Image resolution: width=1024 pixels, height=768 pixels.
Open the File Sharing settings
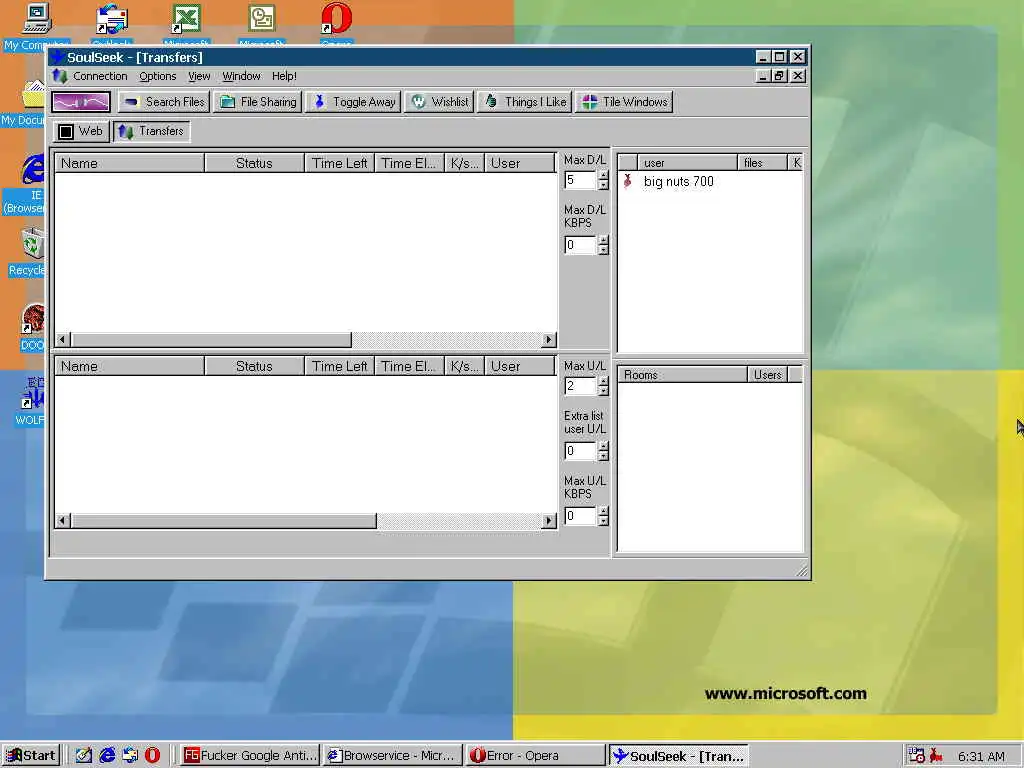pyautogui.click(x=258, y=102)
